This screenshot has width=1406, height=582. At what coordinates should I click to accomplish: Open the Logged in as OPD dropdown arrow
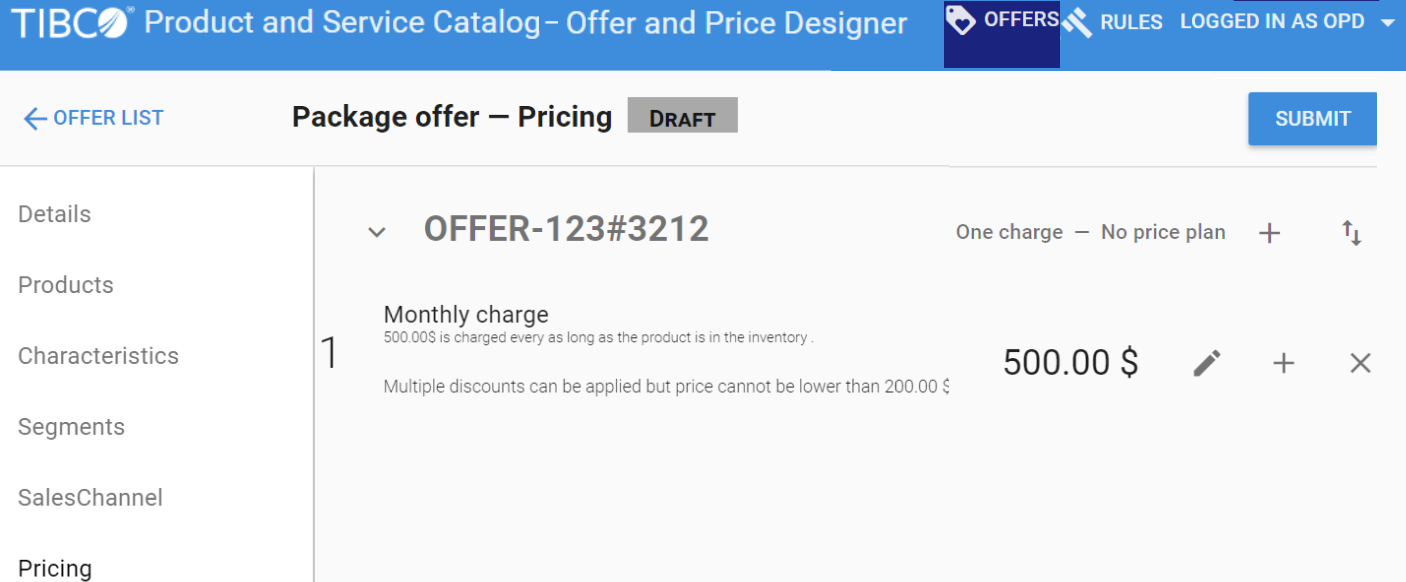[1387, 22]
